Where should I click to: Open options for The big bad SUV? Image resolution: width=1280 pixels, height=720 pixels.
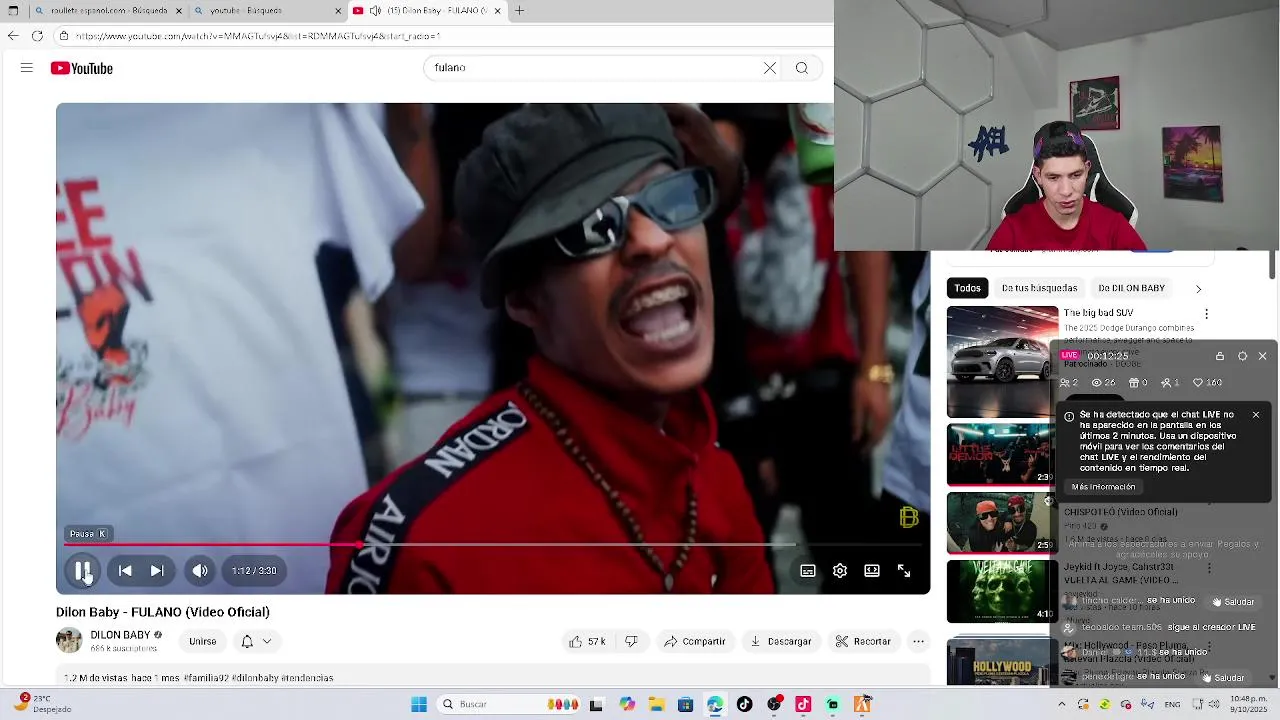[1206, 314]
